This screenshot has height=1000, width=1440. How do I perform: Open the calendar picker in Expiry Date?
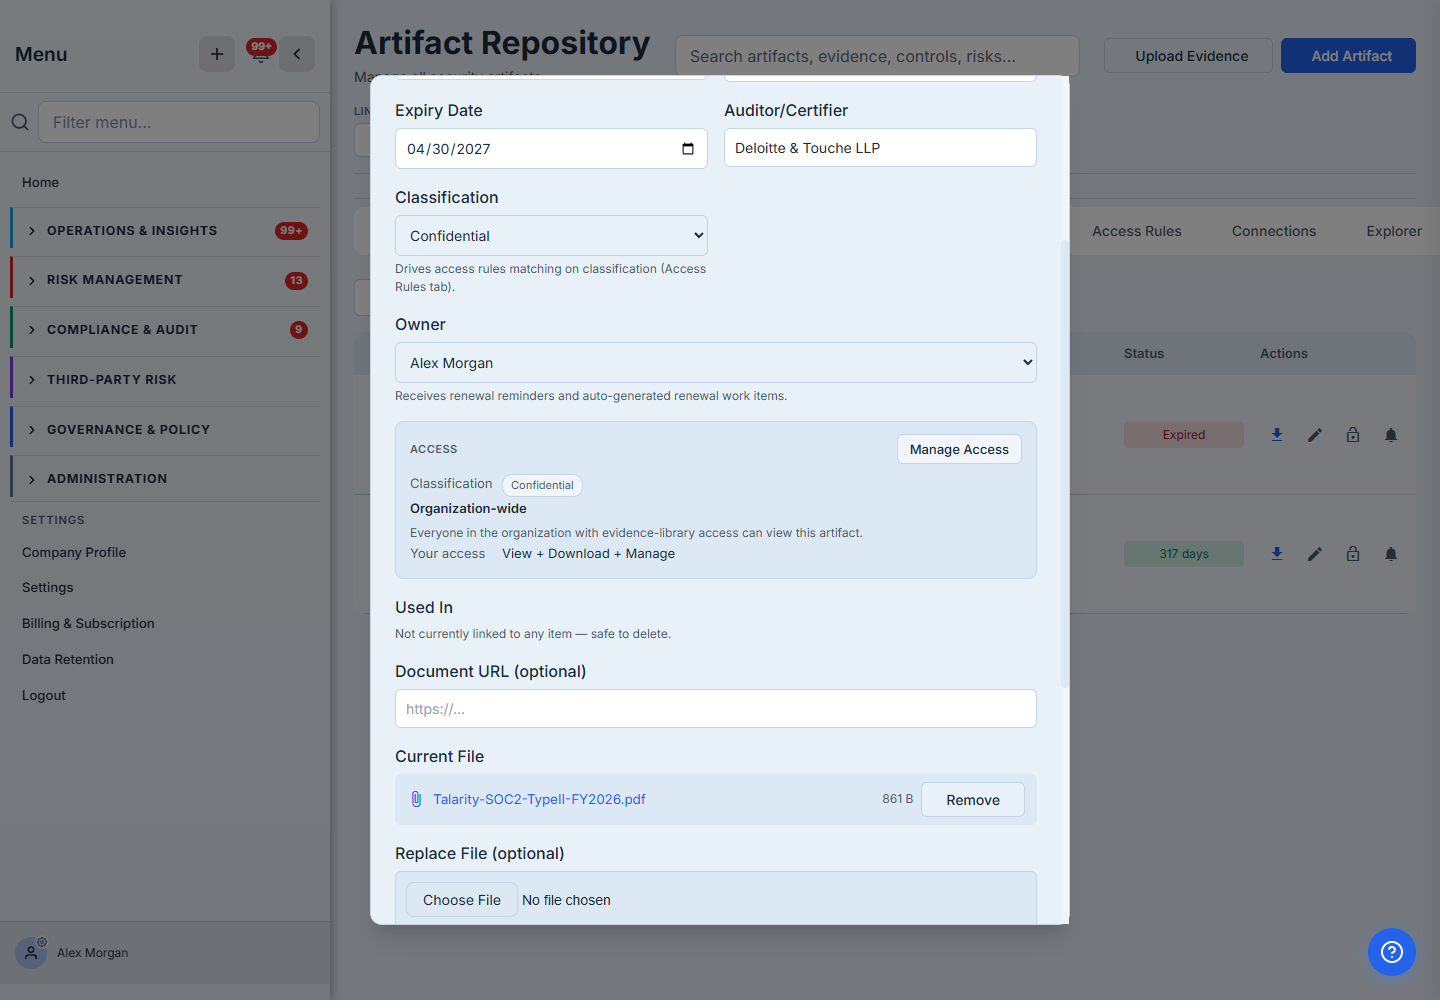click(x=688, y=149)
